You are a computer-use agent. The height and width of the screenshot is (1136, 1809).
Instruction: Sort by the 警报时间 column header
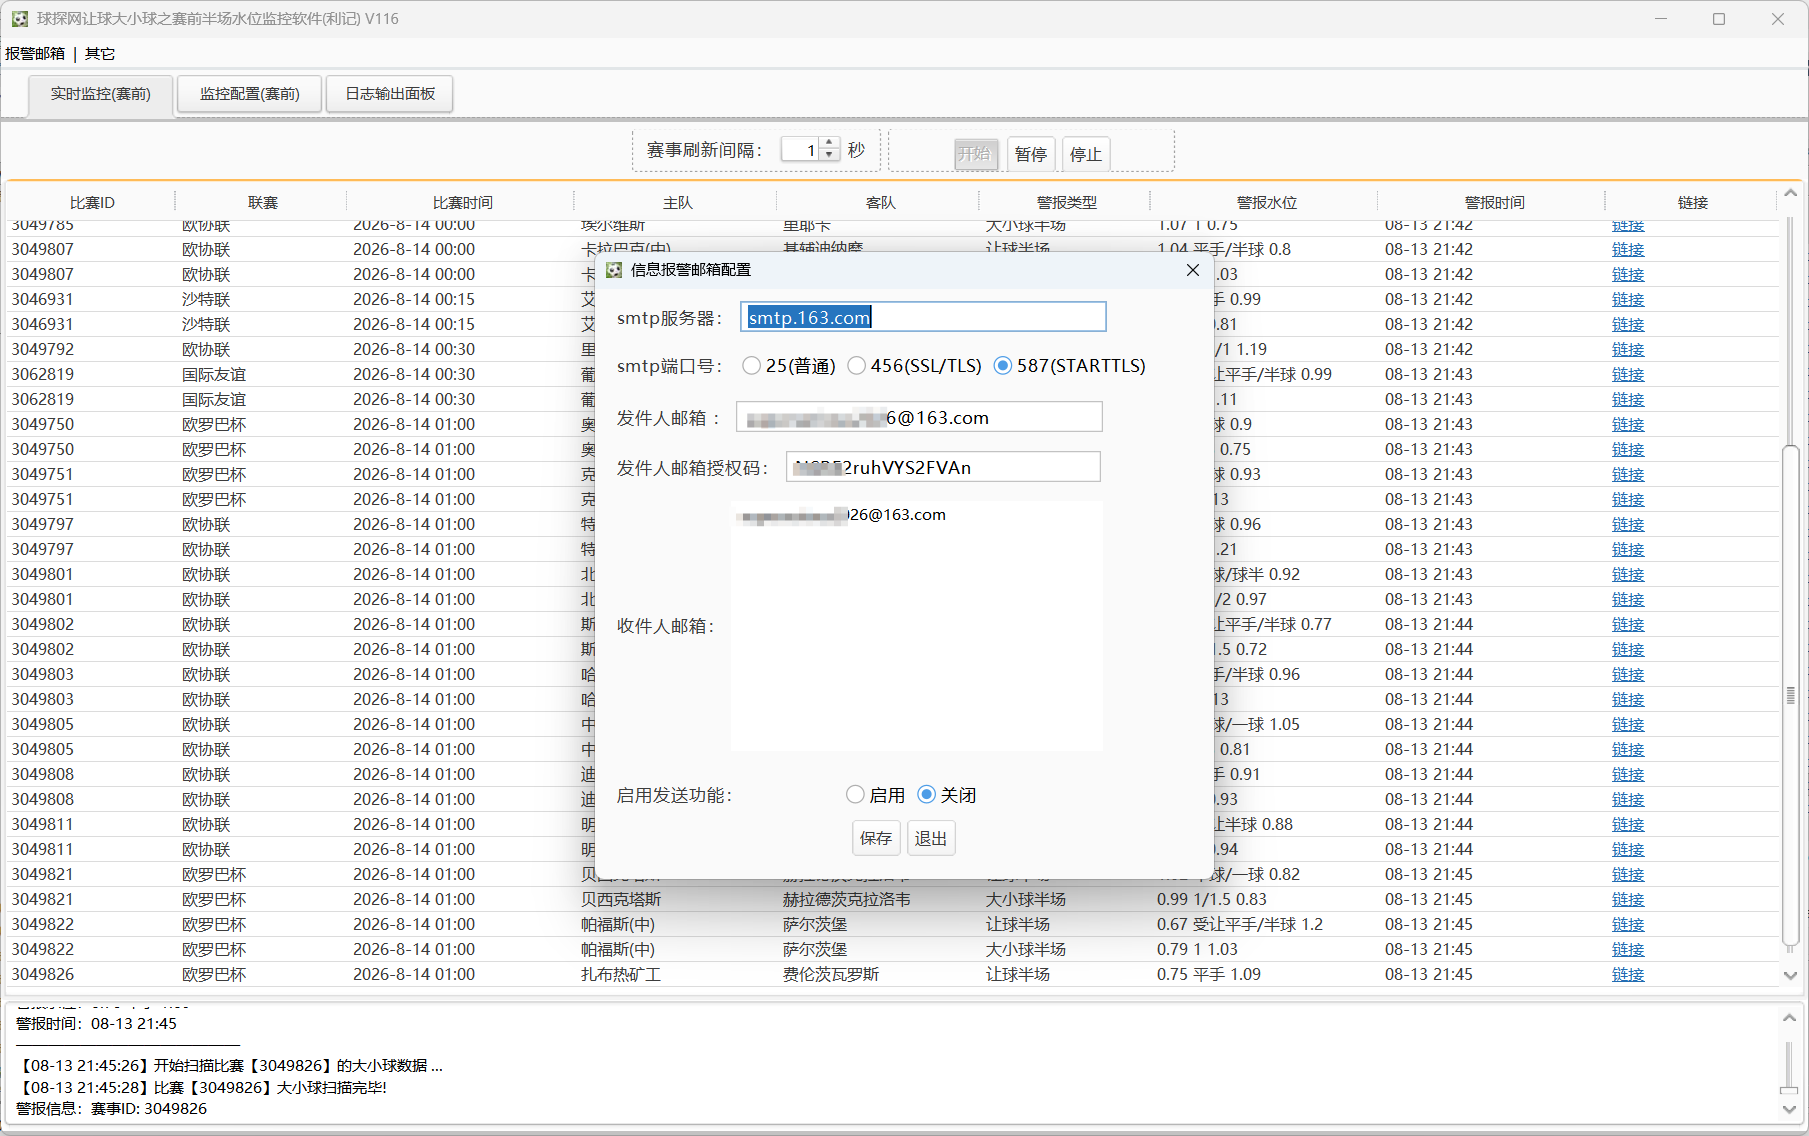1494,203
